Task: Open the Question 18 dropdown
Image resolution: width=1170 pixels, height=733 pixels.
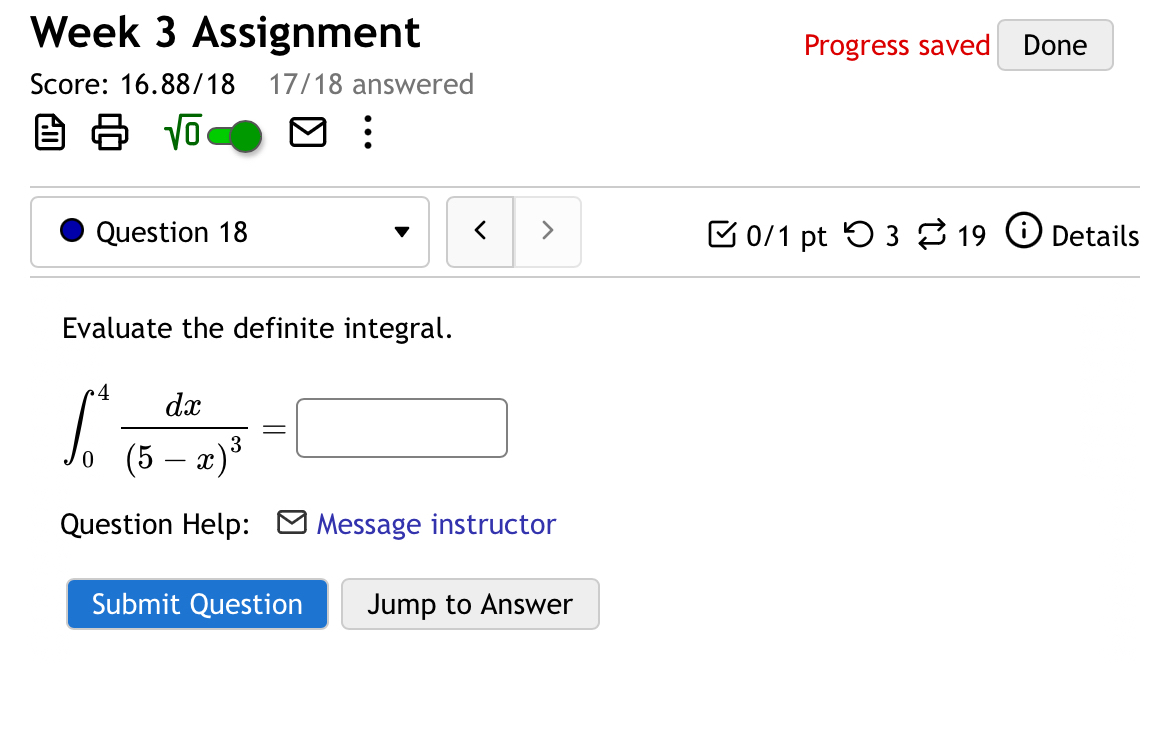Action: pyautogui.click(x=229, y=232)
